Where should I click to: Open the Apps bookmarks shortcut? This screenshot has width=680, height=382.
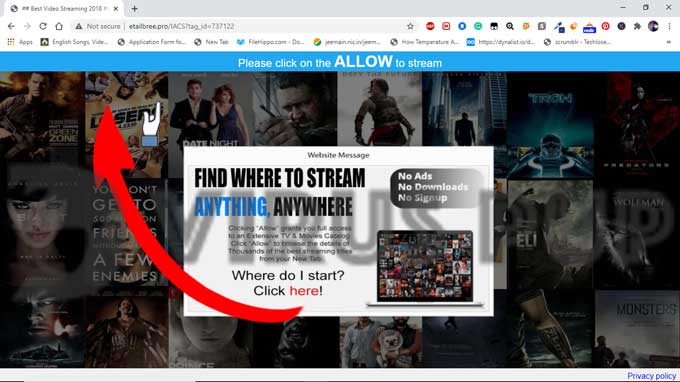tap(20, 42)
